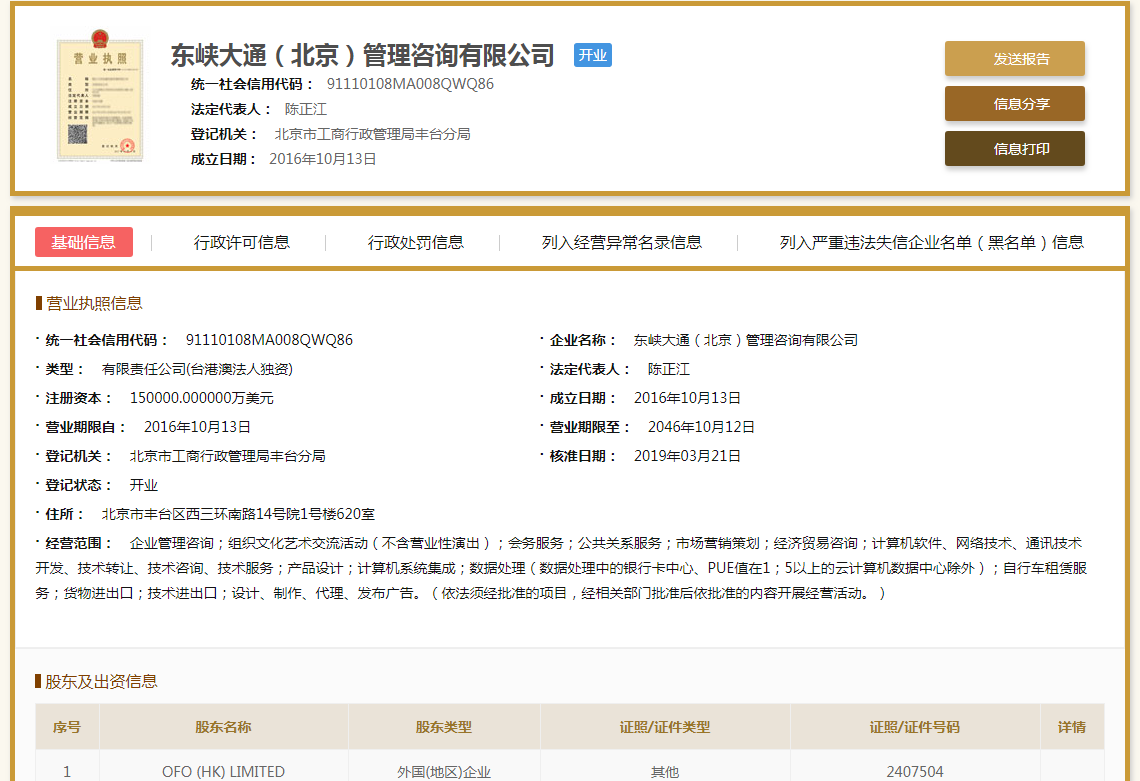
Task: Click the 开业 status badge beside company name
Action: click(x=593, y=55)
